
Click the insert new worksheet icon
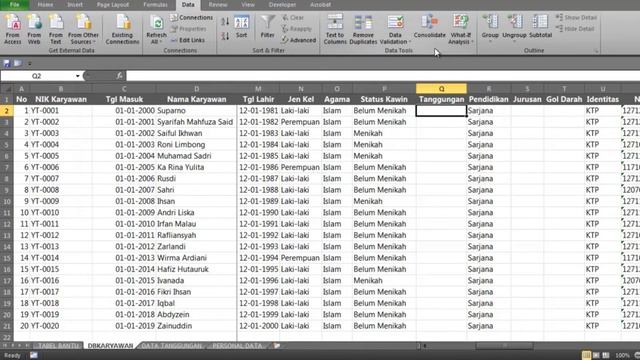[277, 346]
